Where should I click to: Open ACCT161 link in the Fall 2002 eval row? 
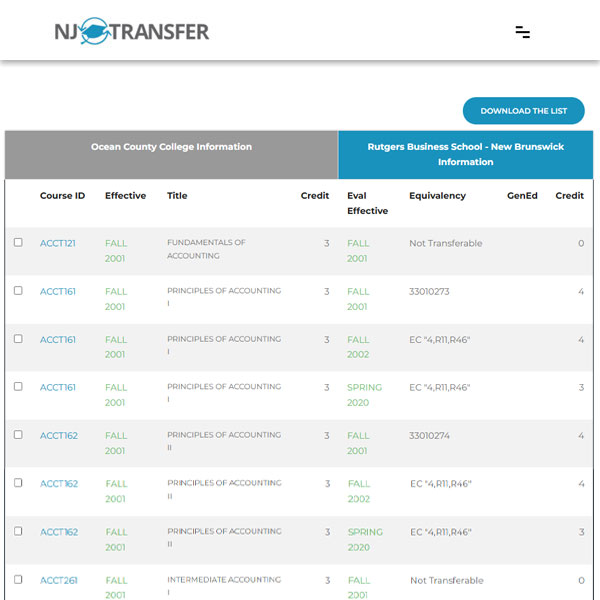[x=58, y=340]
